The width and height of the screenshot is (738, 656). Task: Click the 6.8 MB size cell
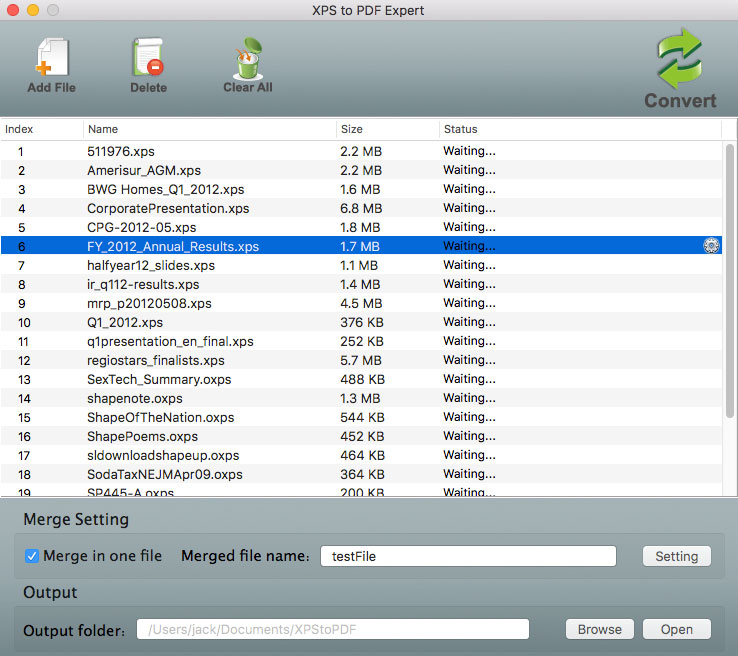(361, 208)
